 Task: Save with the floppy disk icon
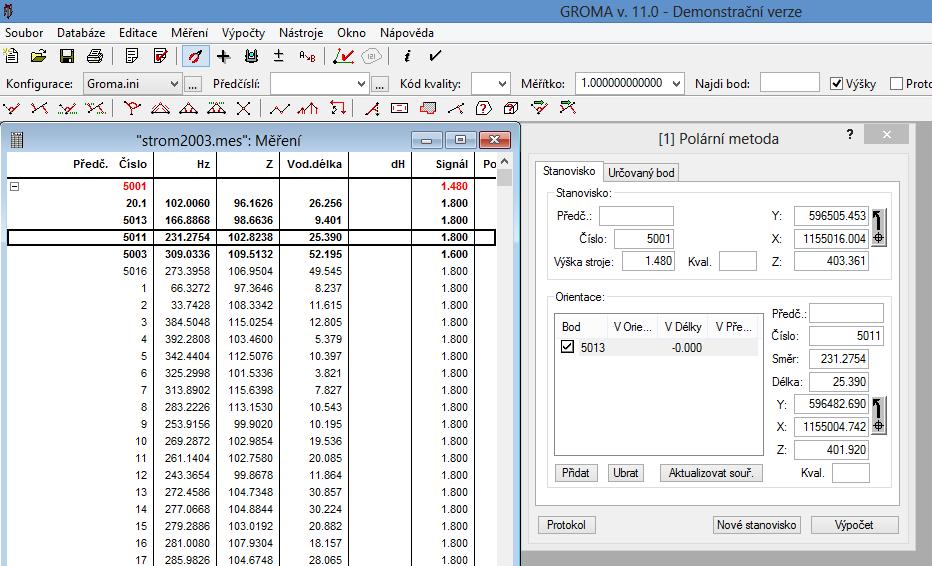click(x=67, y=56)
